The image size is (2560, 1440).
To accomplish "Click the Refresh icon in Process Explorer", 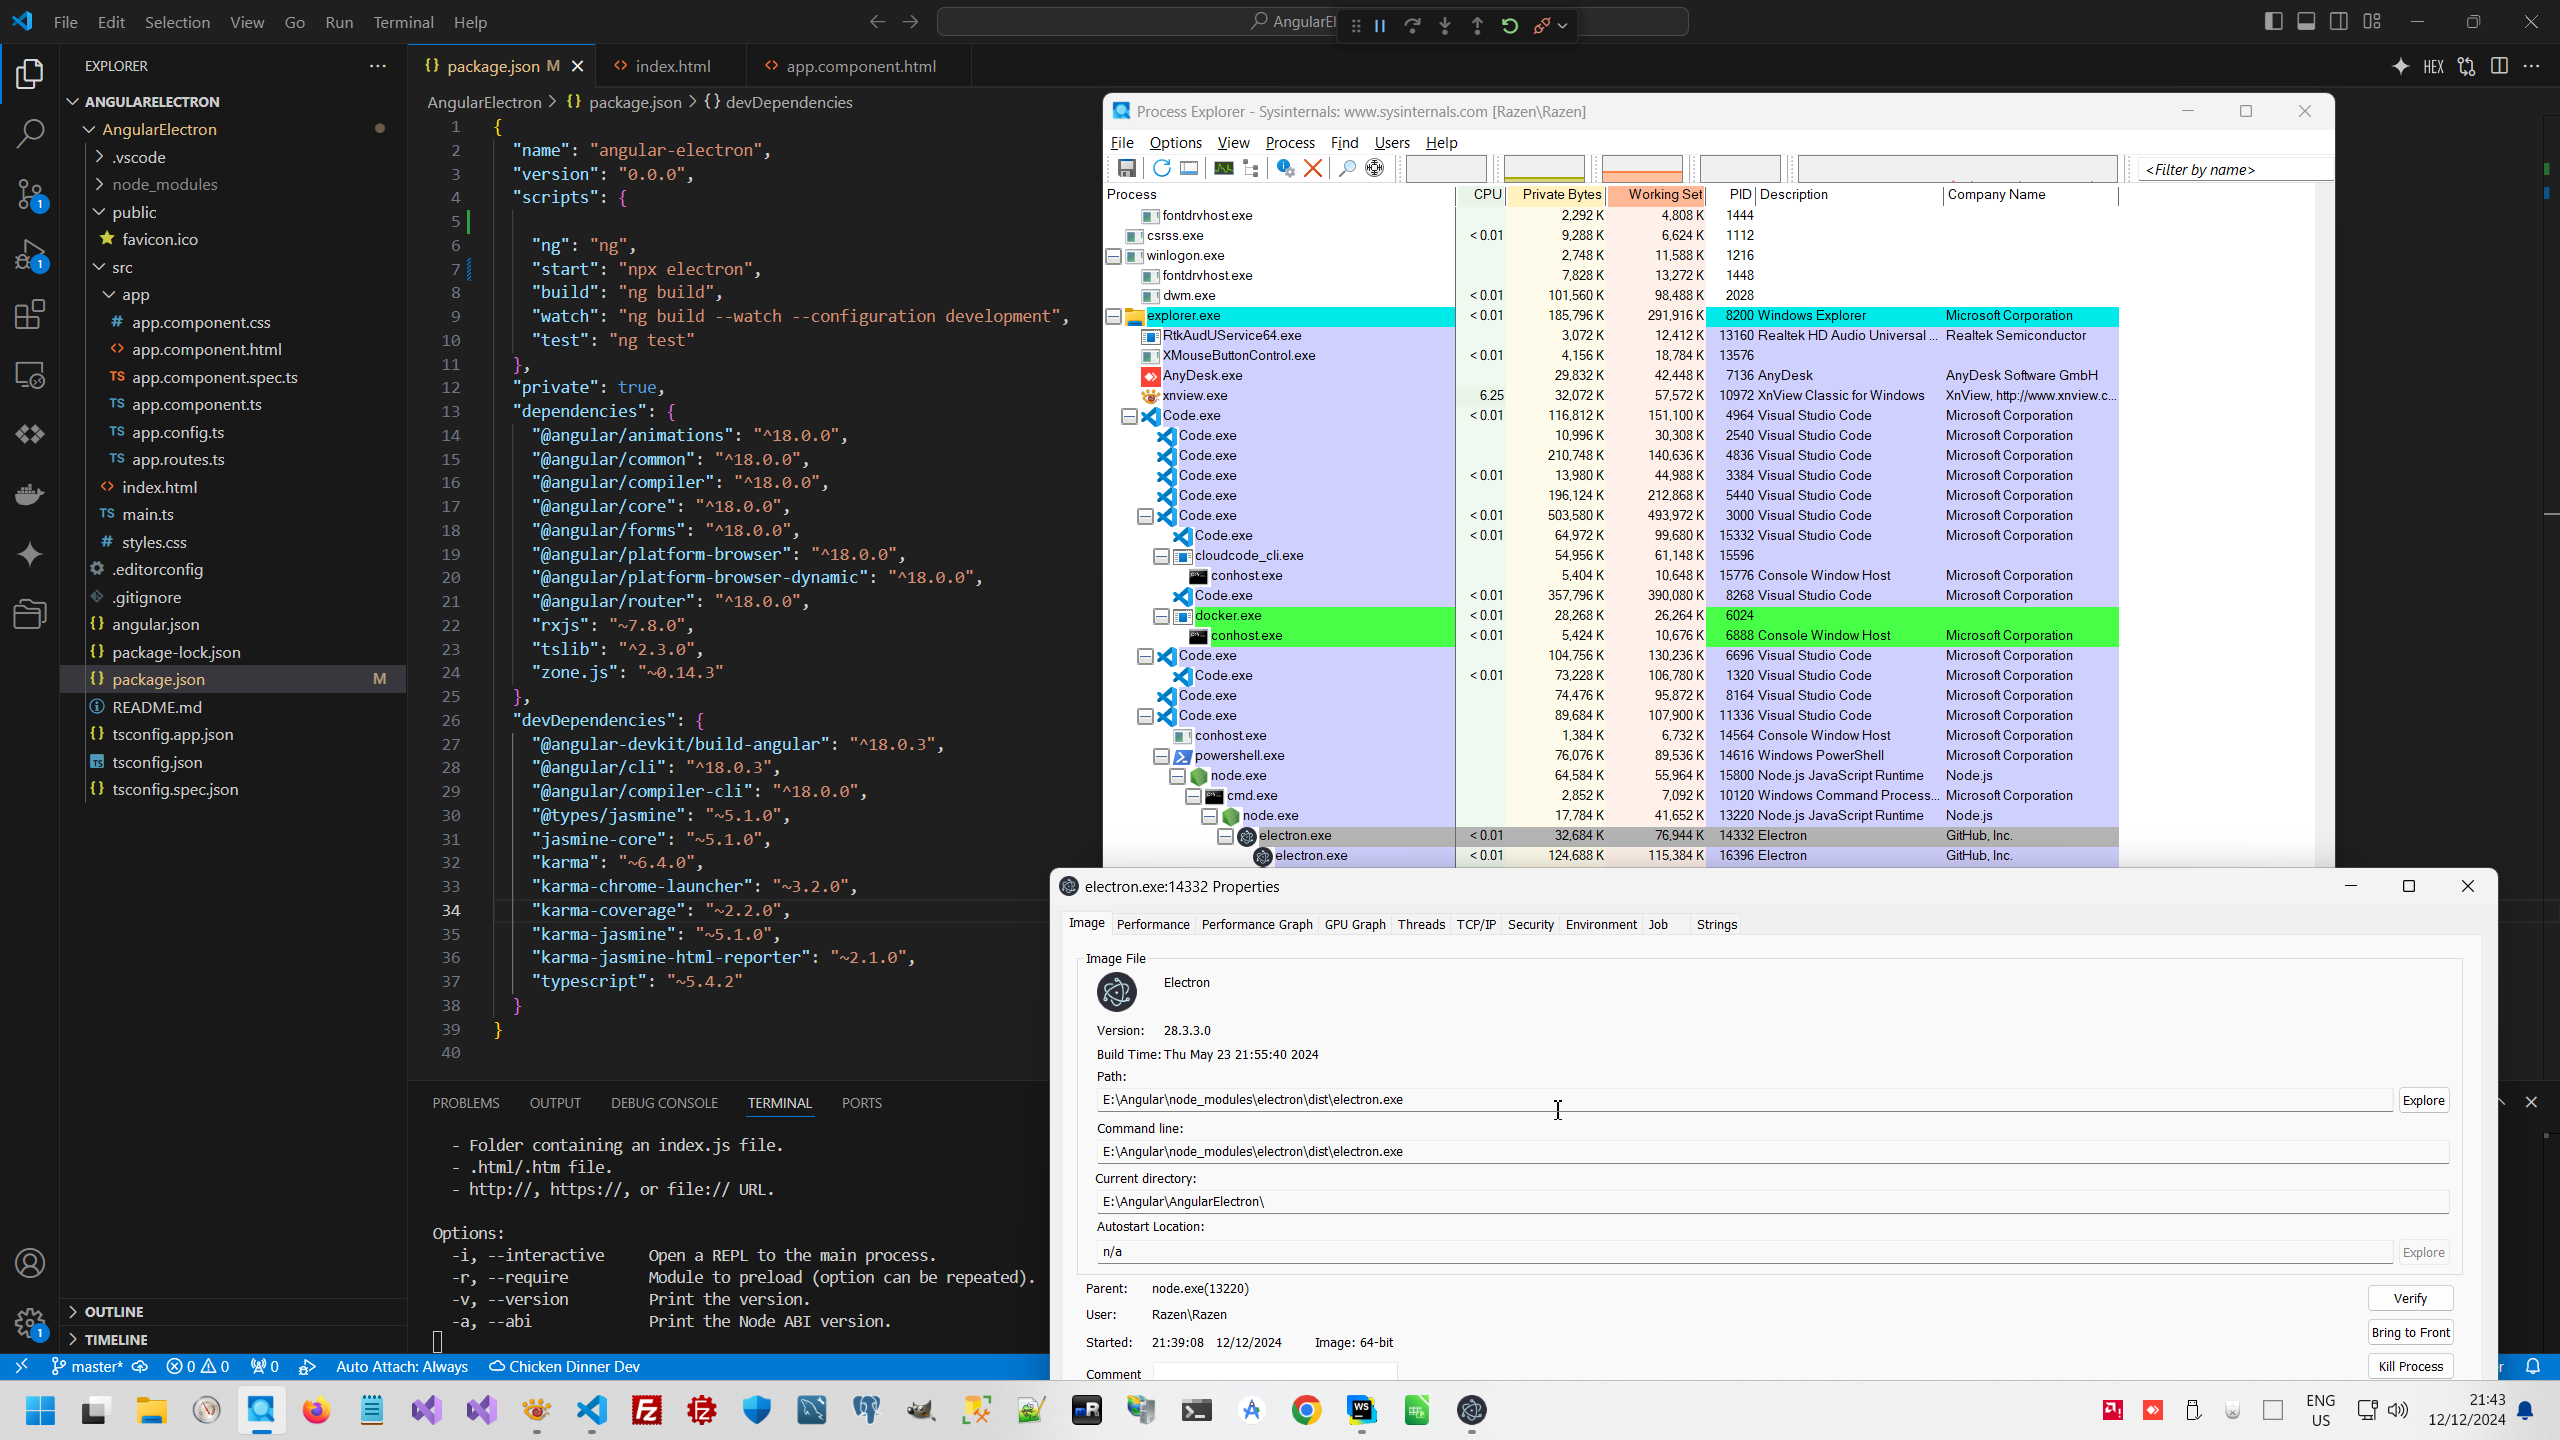I will pos(1161,168).
